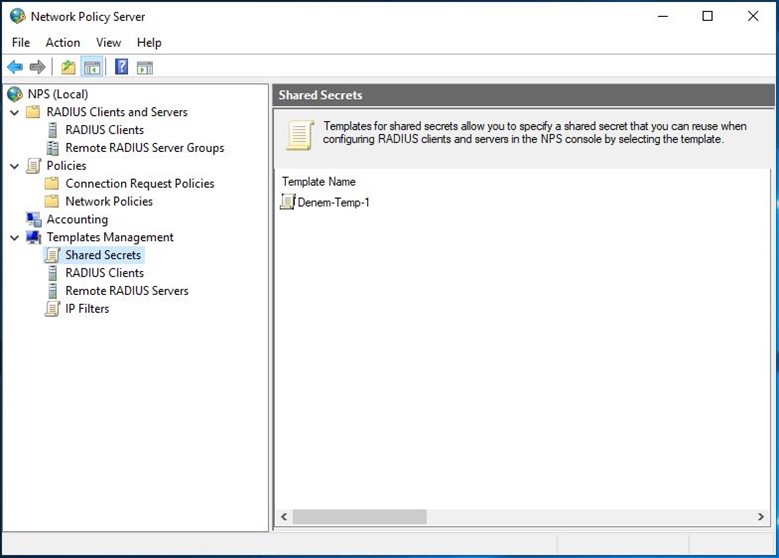Click the Up One Level folder icon

pyautogui.click(x=68, y=67)
